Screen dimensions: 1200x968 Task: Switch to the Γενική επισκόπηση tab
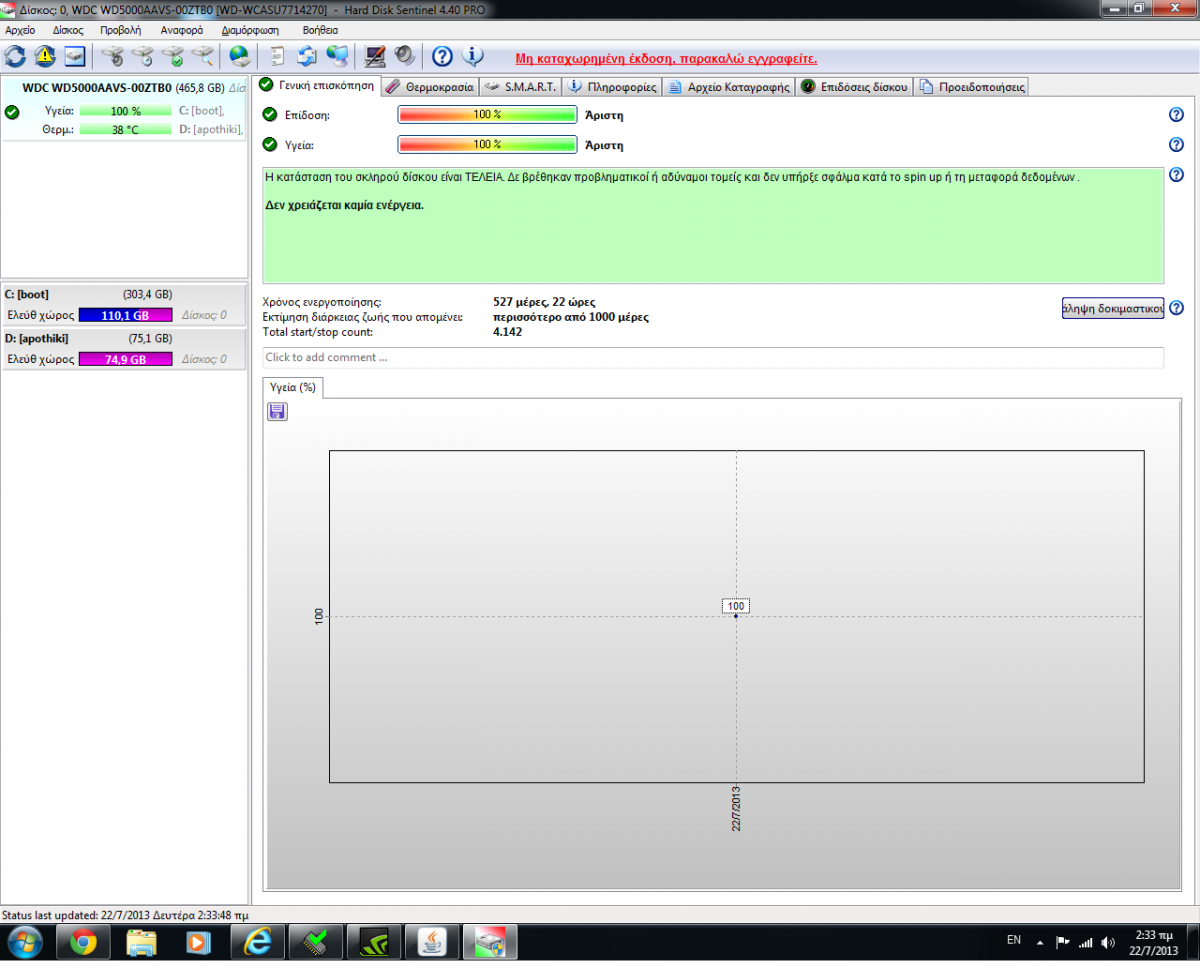point(316,85)
